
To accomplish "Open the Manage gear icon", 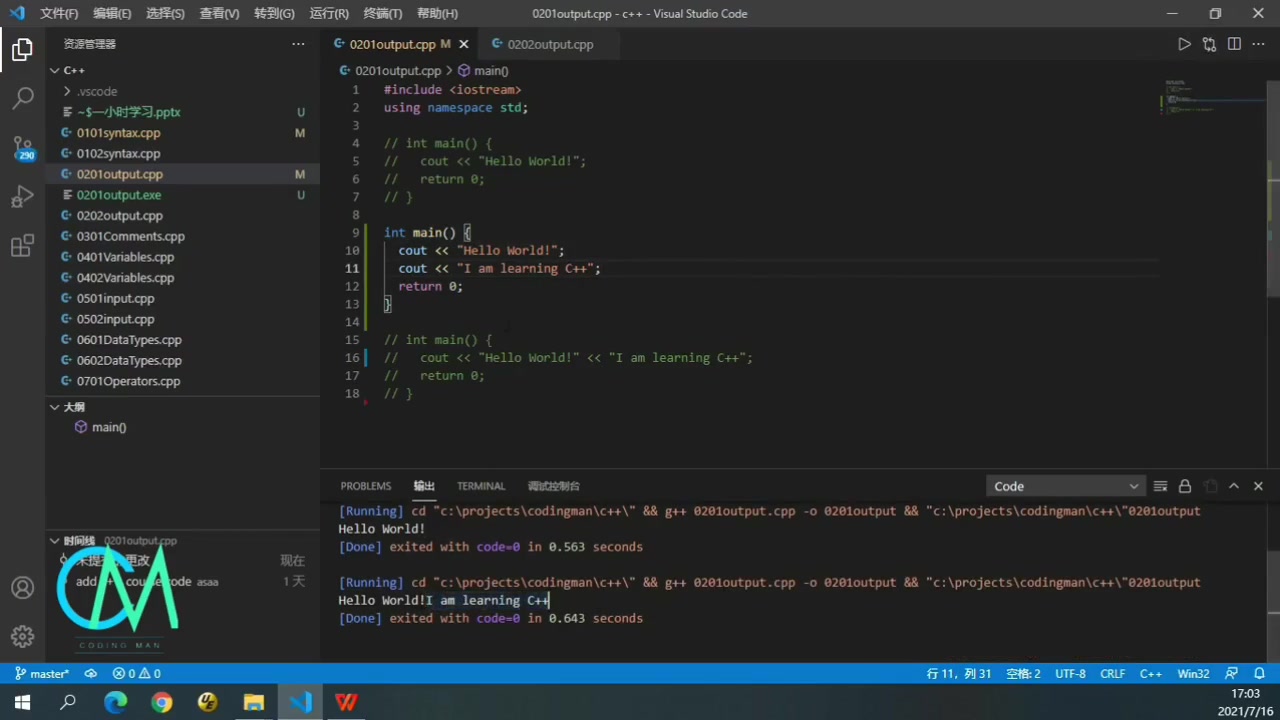I will click(22, 636).
